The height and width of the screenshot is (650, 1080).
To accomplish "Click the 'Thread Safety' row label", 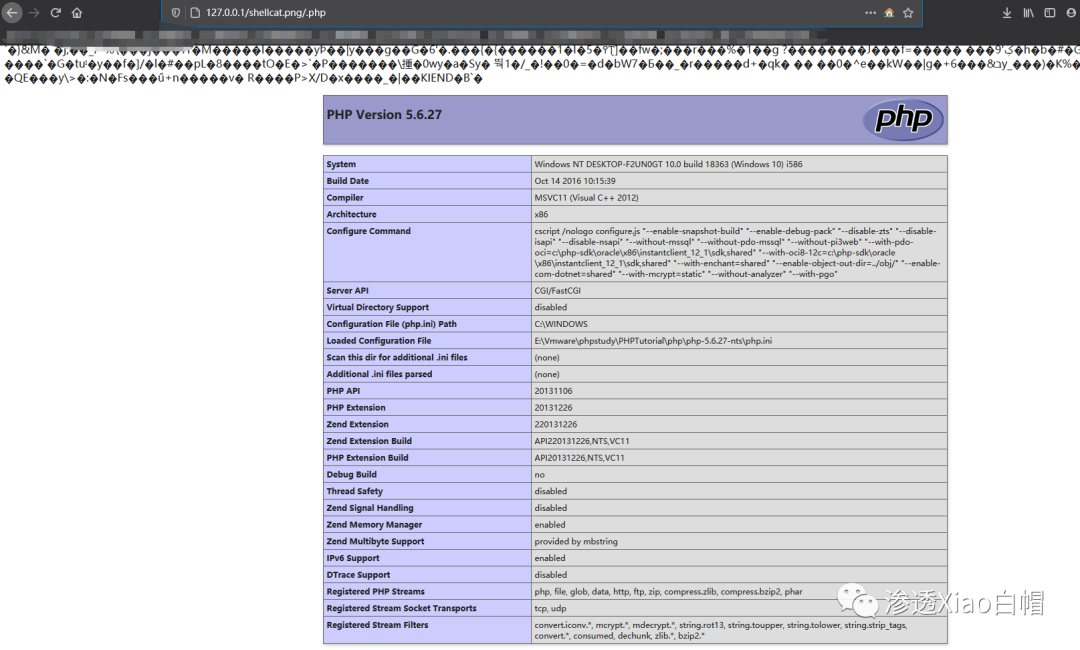I will coord(355,491).
